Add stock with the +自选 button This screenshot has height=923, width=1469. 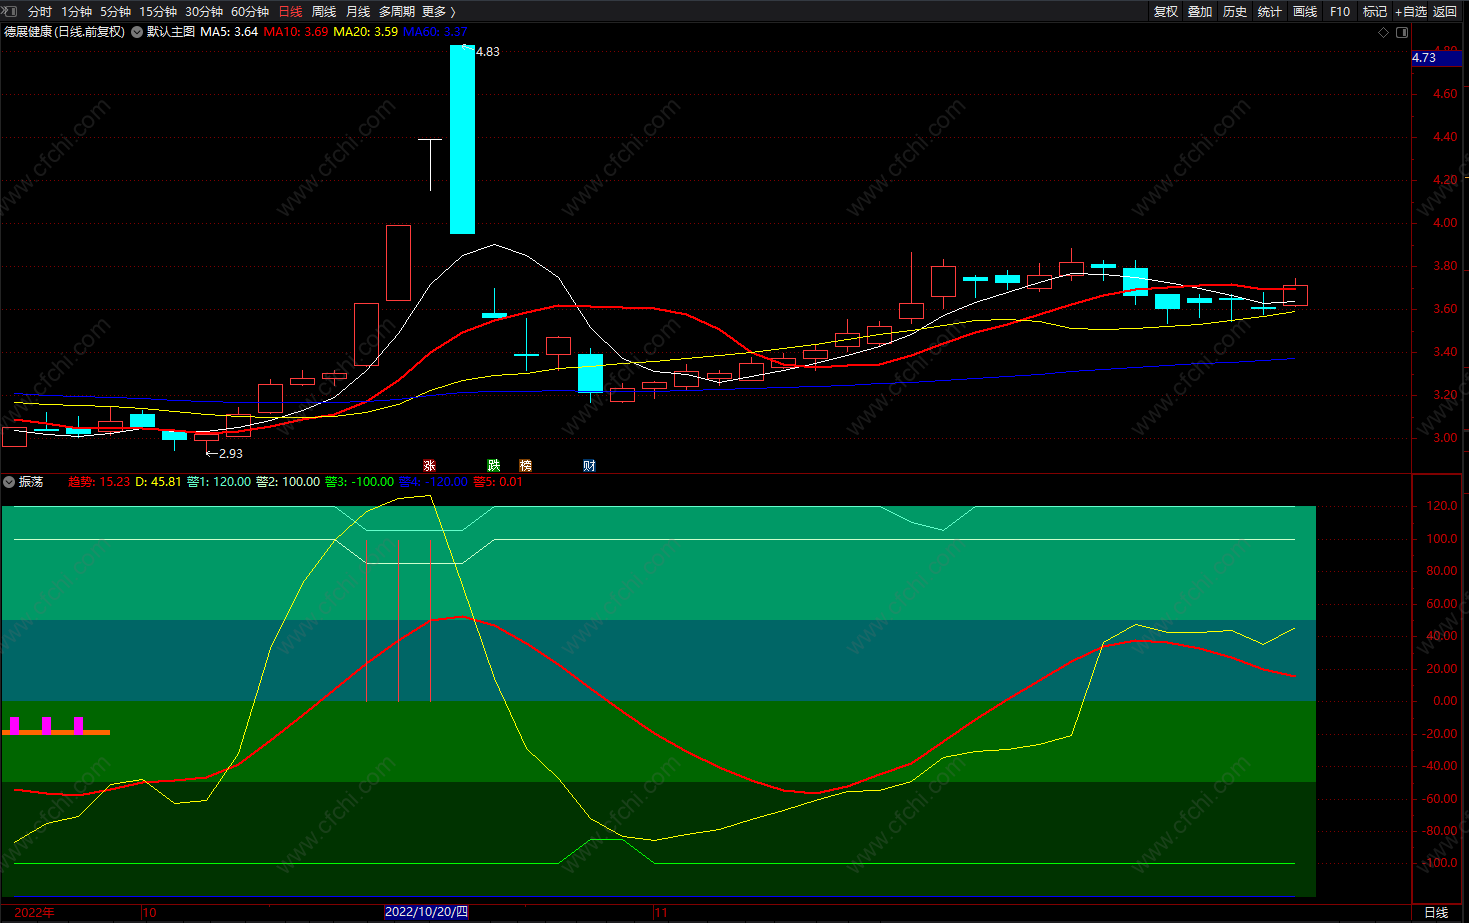[1410, 12]
